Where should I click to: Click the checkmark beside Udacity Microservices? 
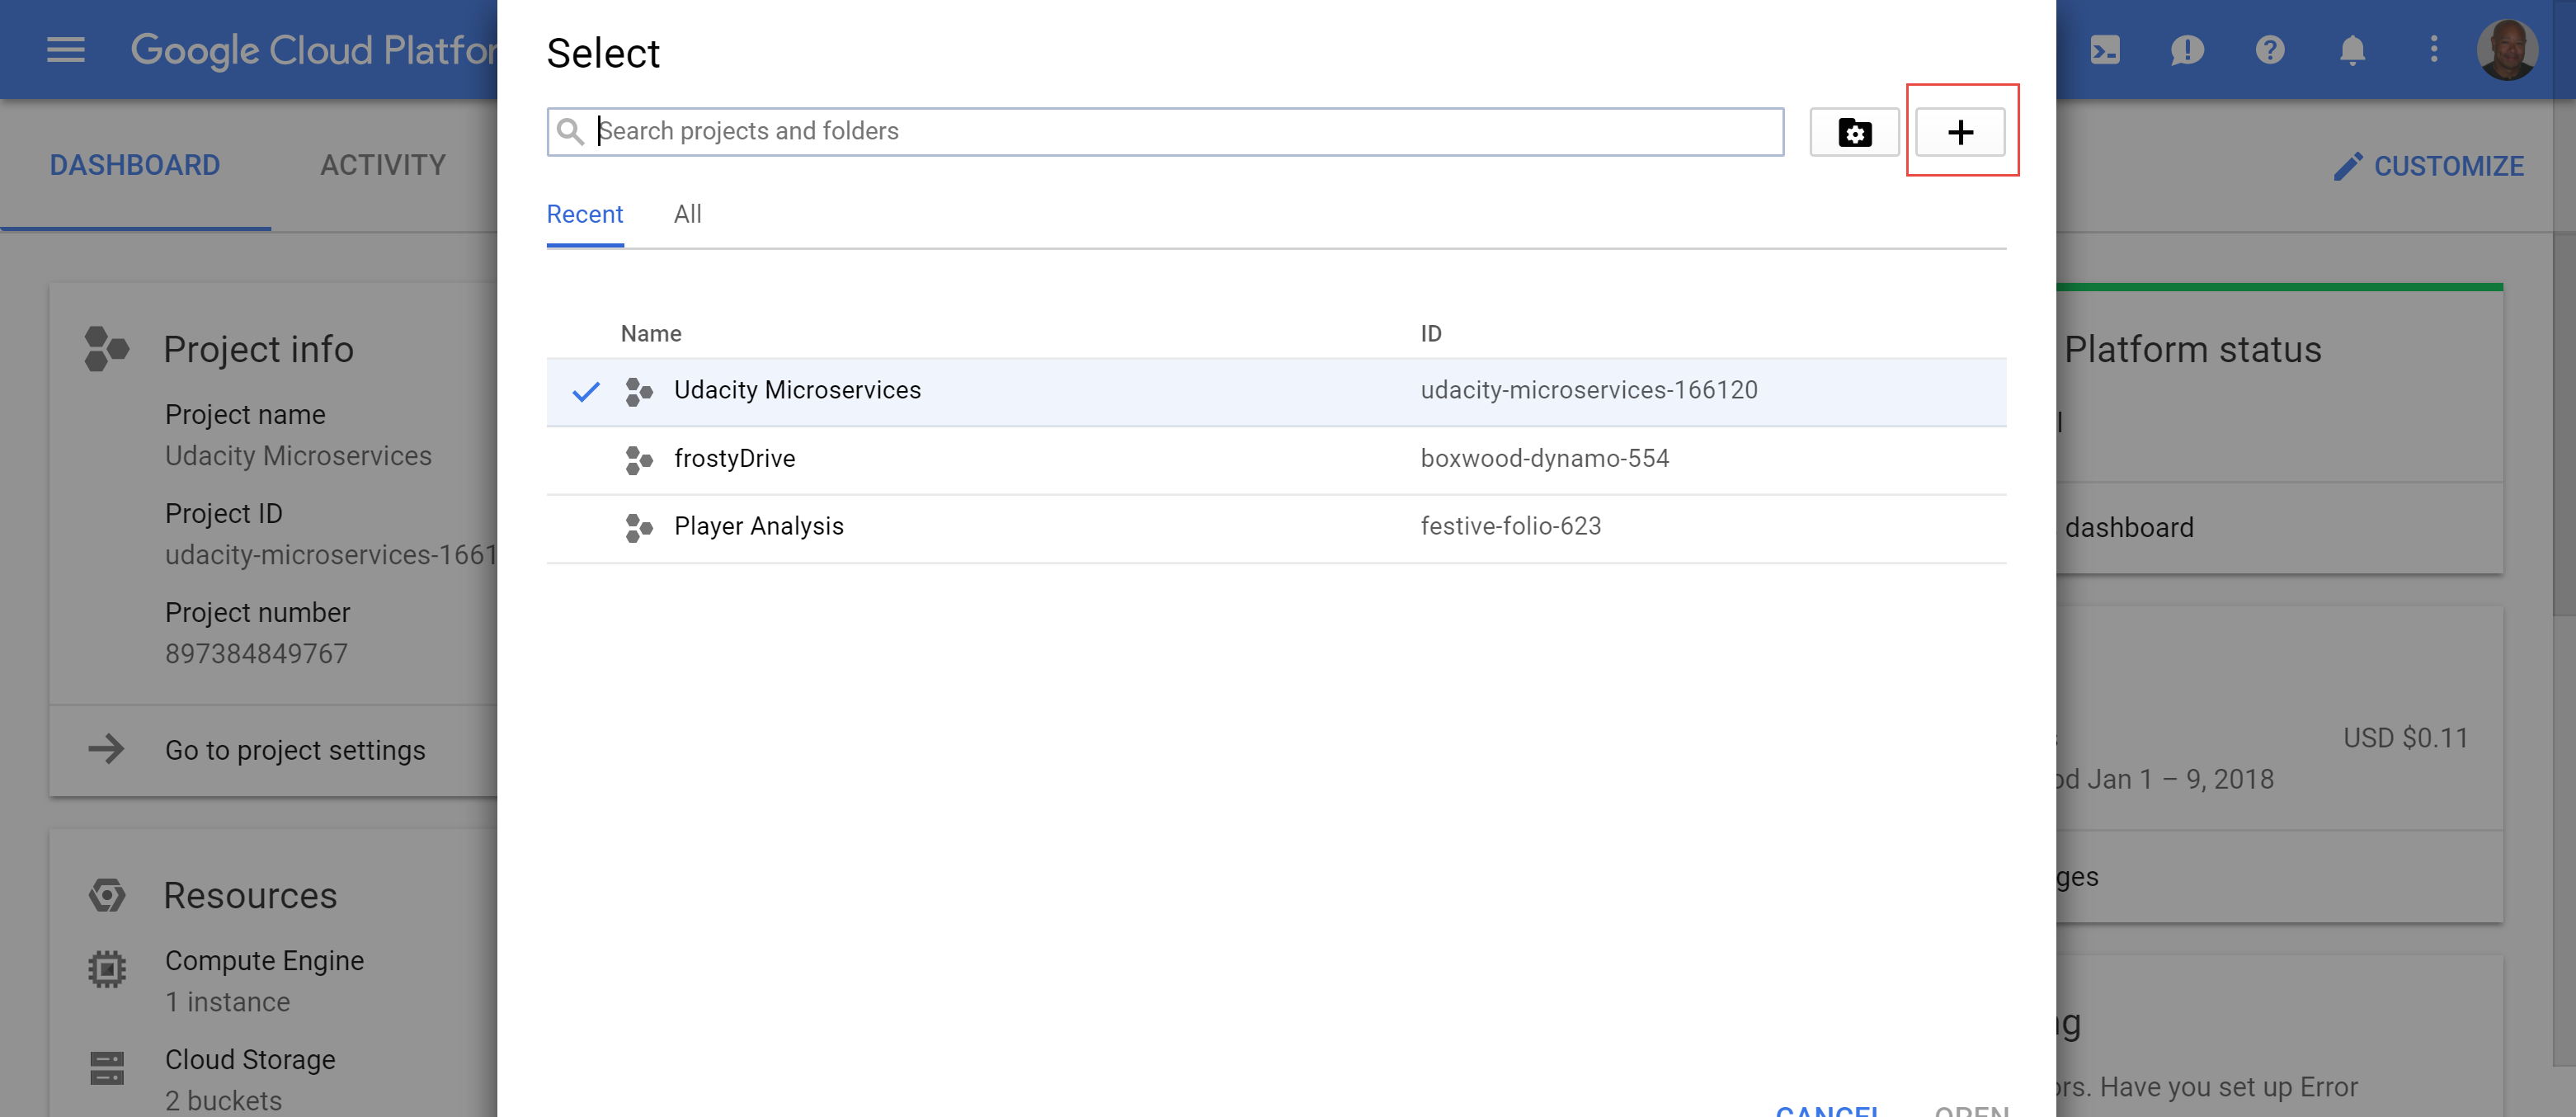[586, 391]
